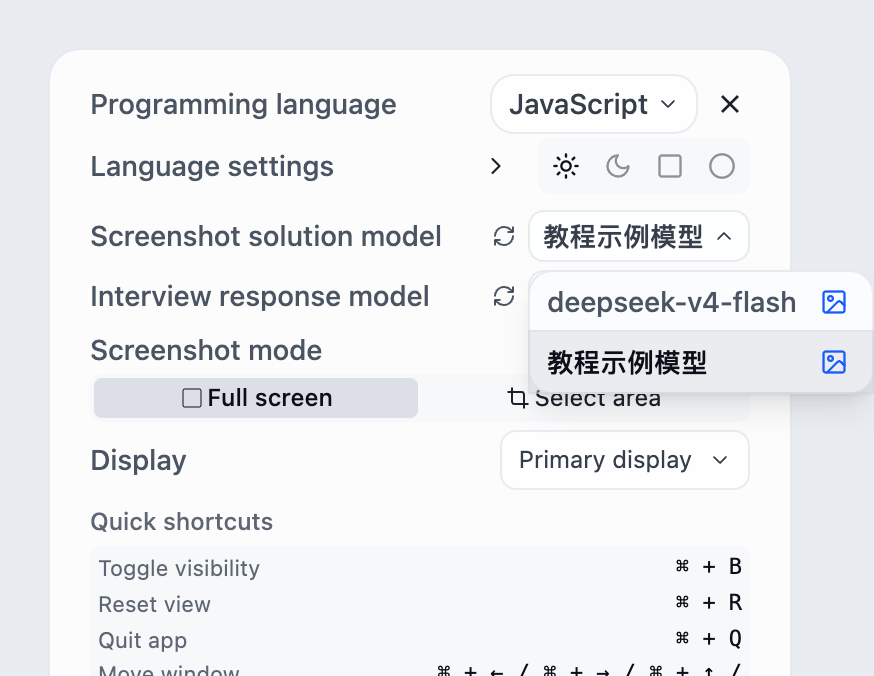Select the circle theme icon
This screenshot has width=874, height=676.
click(721, 166)
